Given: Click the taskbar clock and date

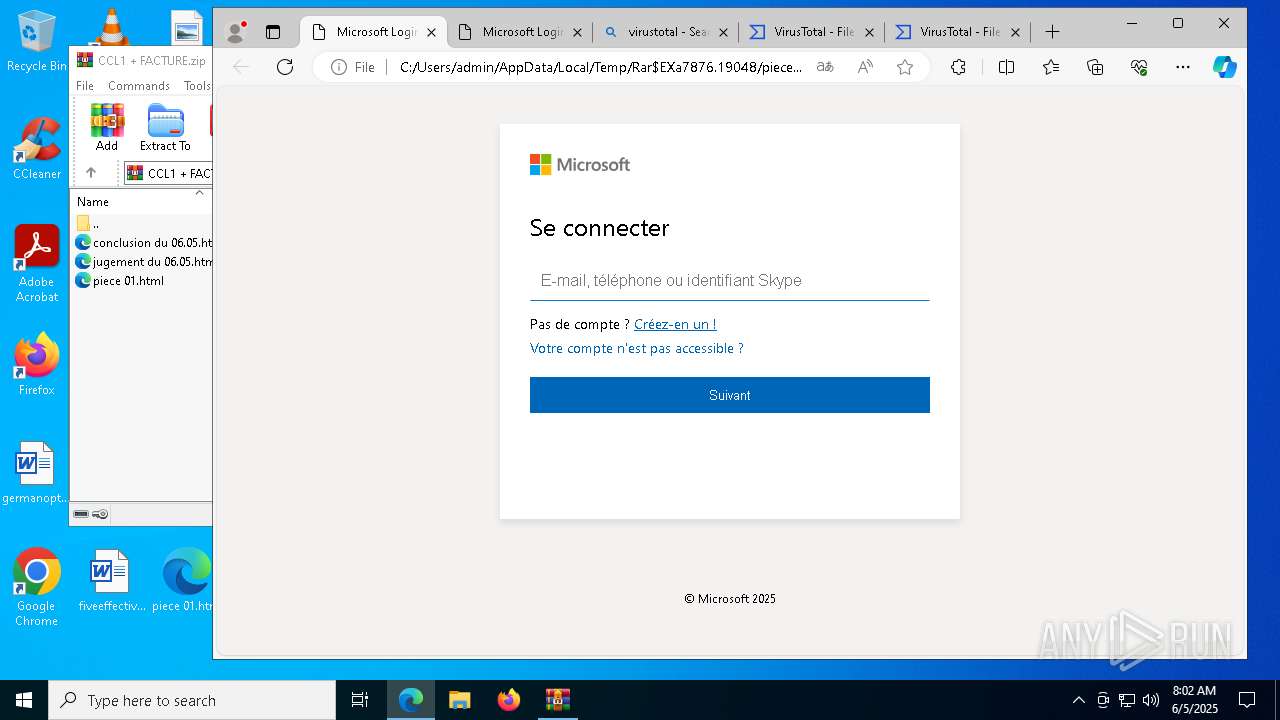Looking at the screenshot, I should tap(1194, 700).
